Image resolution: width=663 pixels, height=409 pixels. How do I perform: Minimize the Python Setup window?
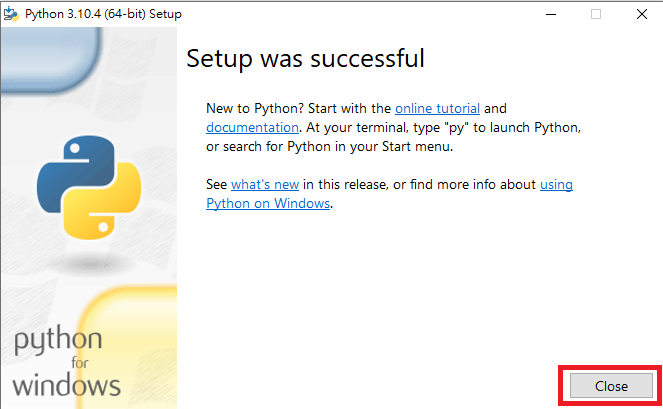click(550, 14)
